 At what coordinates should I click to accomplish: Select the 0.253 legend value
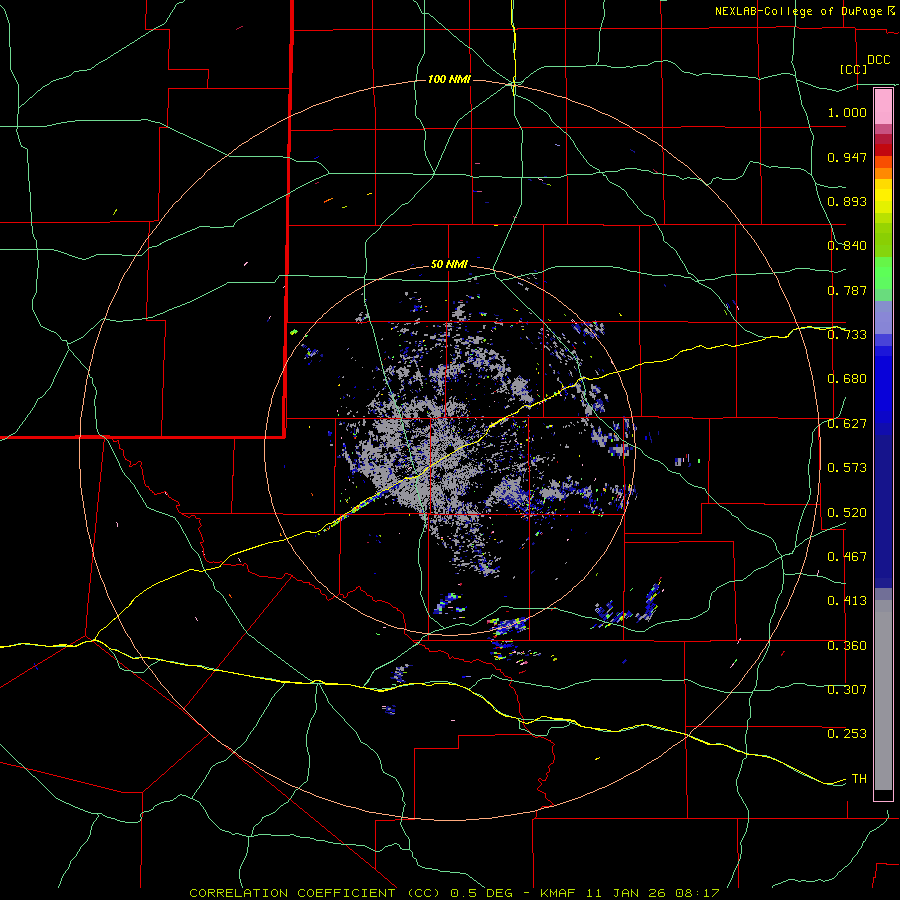pos(847,734)
